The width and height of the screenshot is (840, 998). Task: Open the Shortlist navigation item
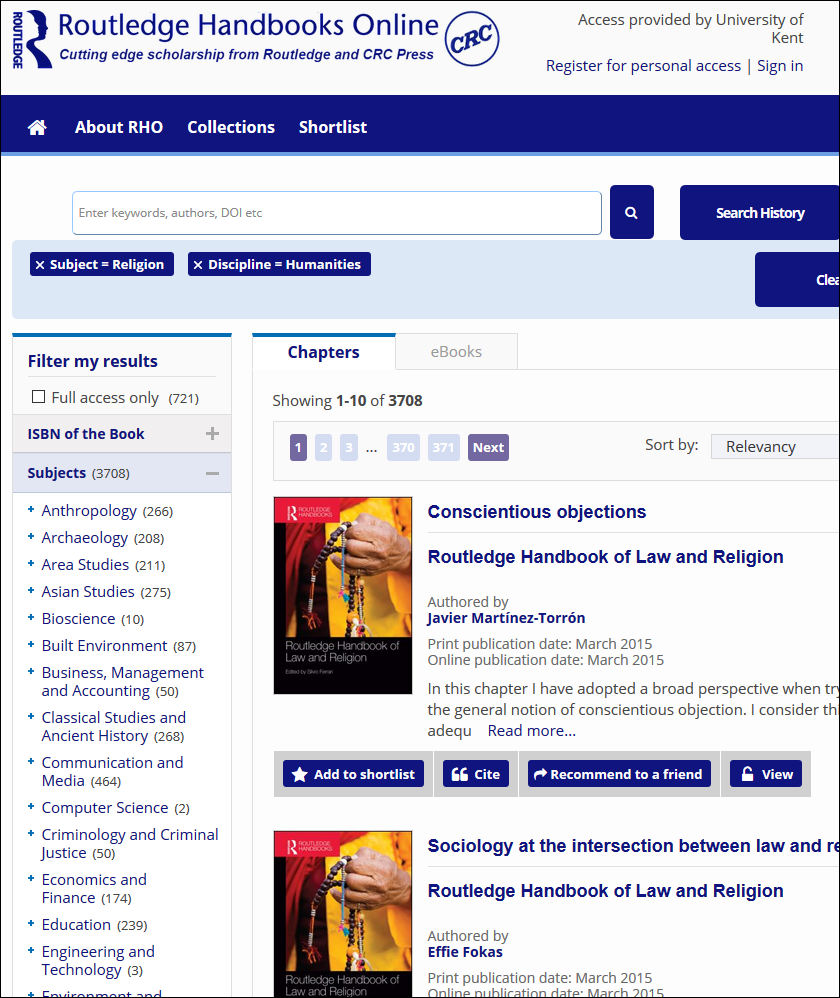(332, 127)
